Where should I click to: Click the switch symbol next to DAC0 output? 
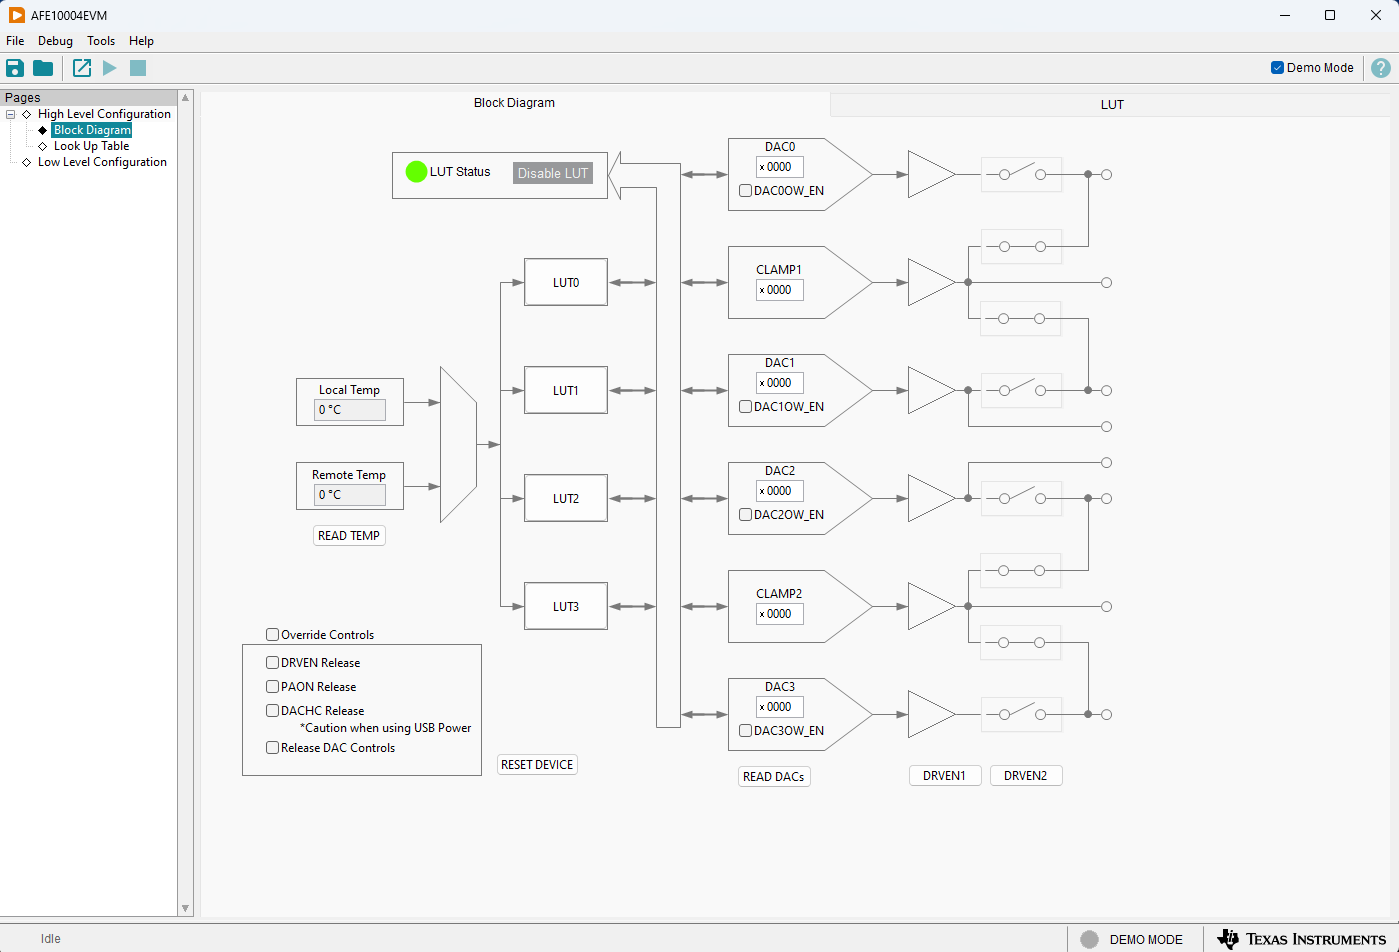point(1021,174)
